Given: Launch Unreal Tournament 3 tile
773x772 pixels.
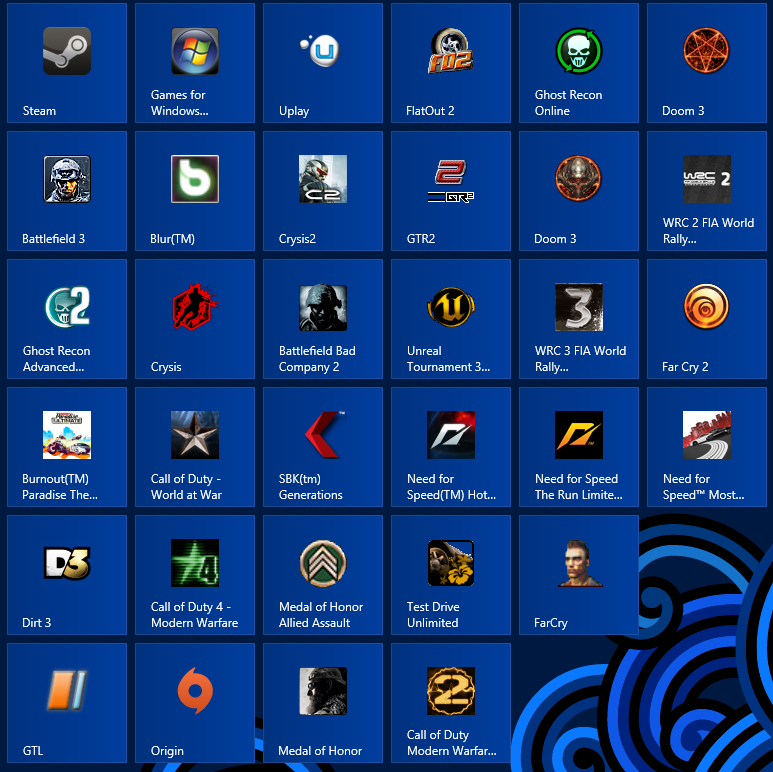Looking at the screenshot, I should (x=451, y=319).
